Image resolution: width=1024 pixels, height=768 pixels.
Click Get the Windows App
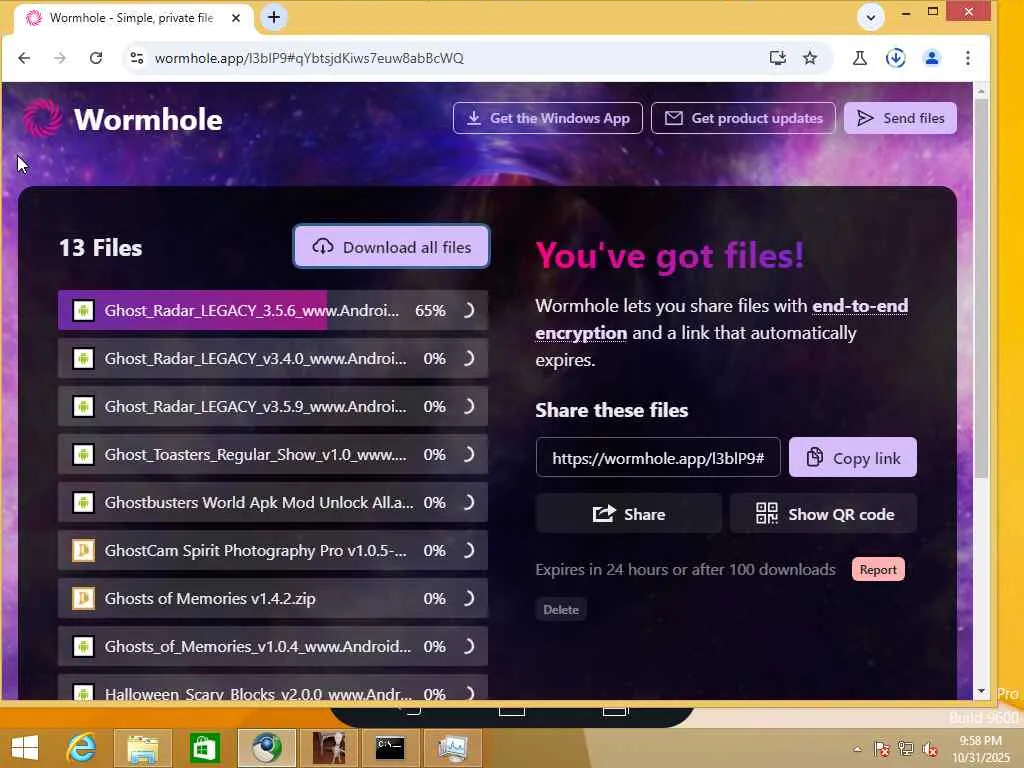547,118
